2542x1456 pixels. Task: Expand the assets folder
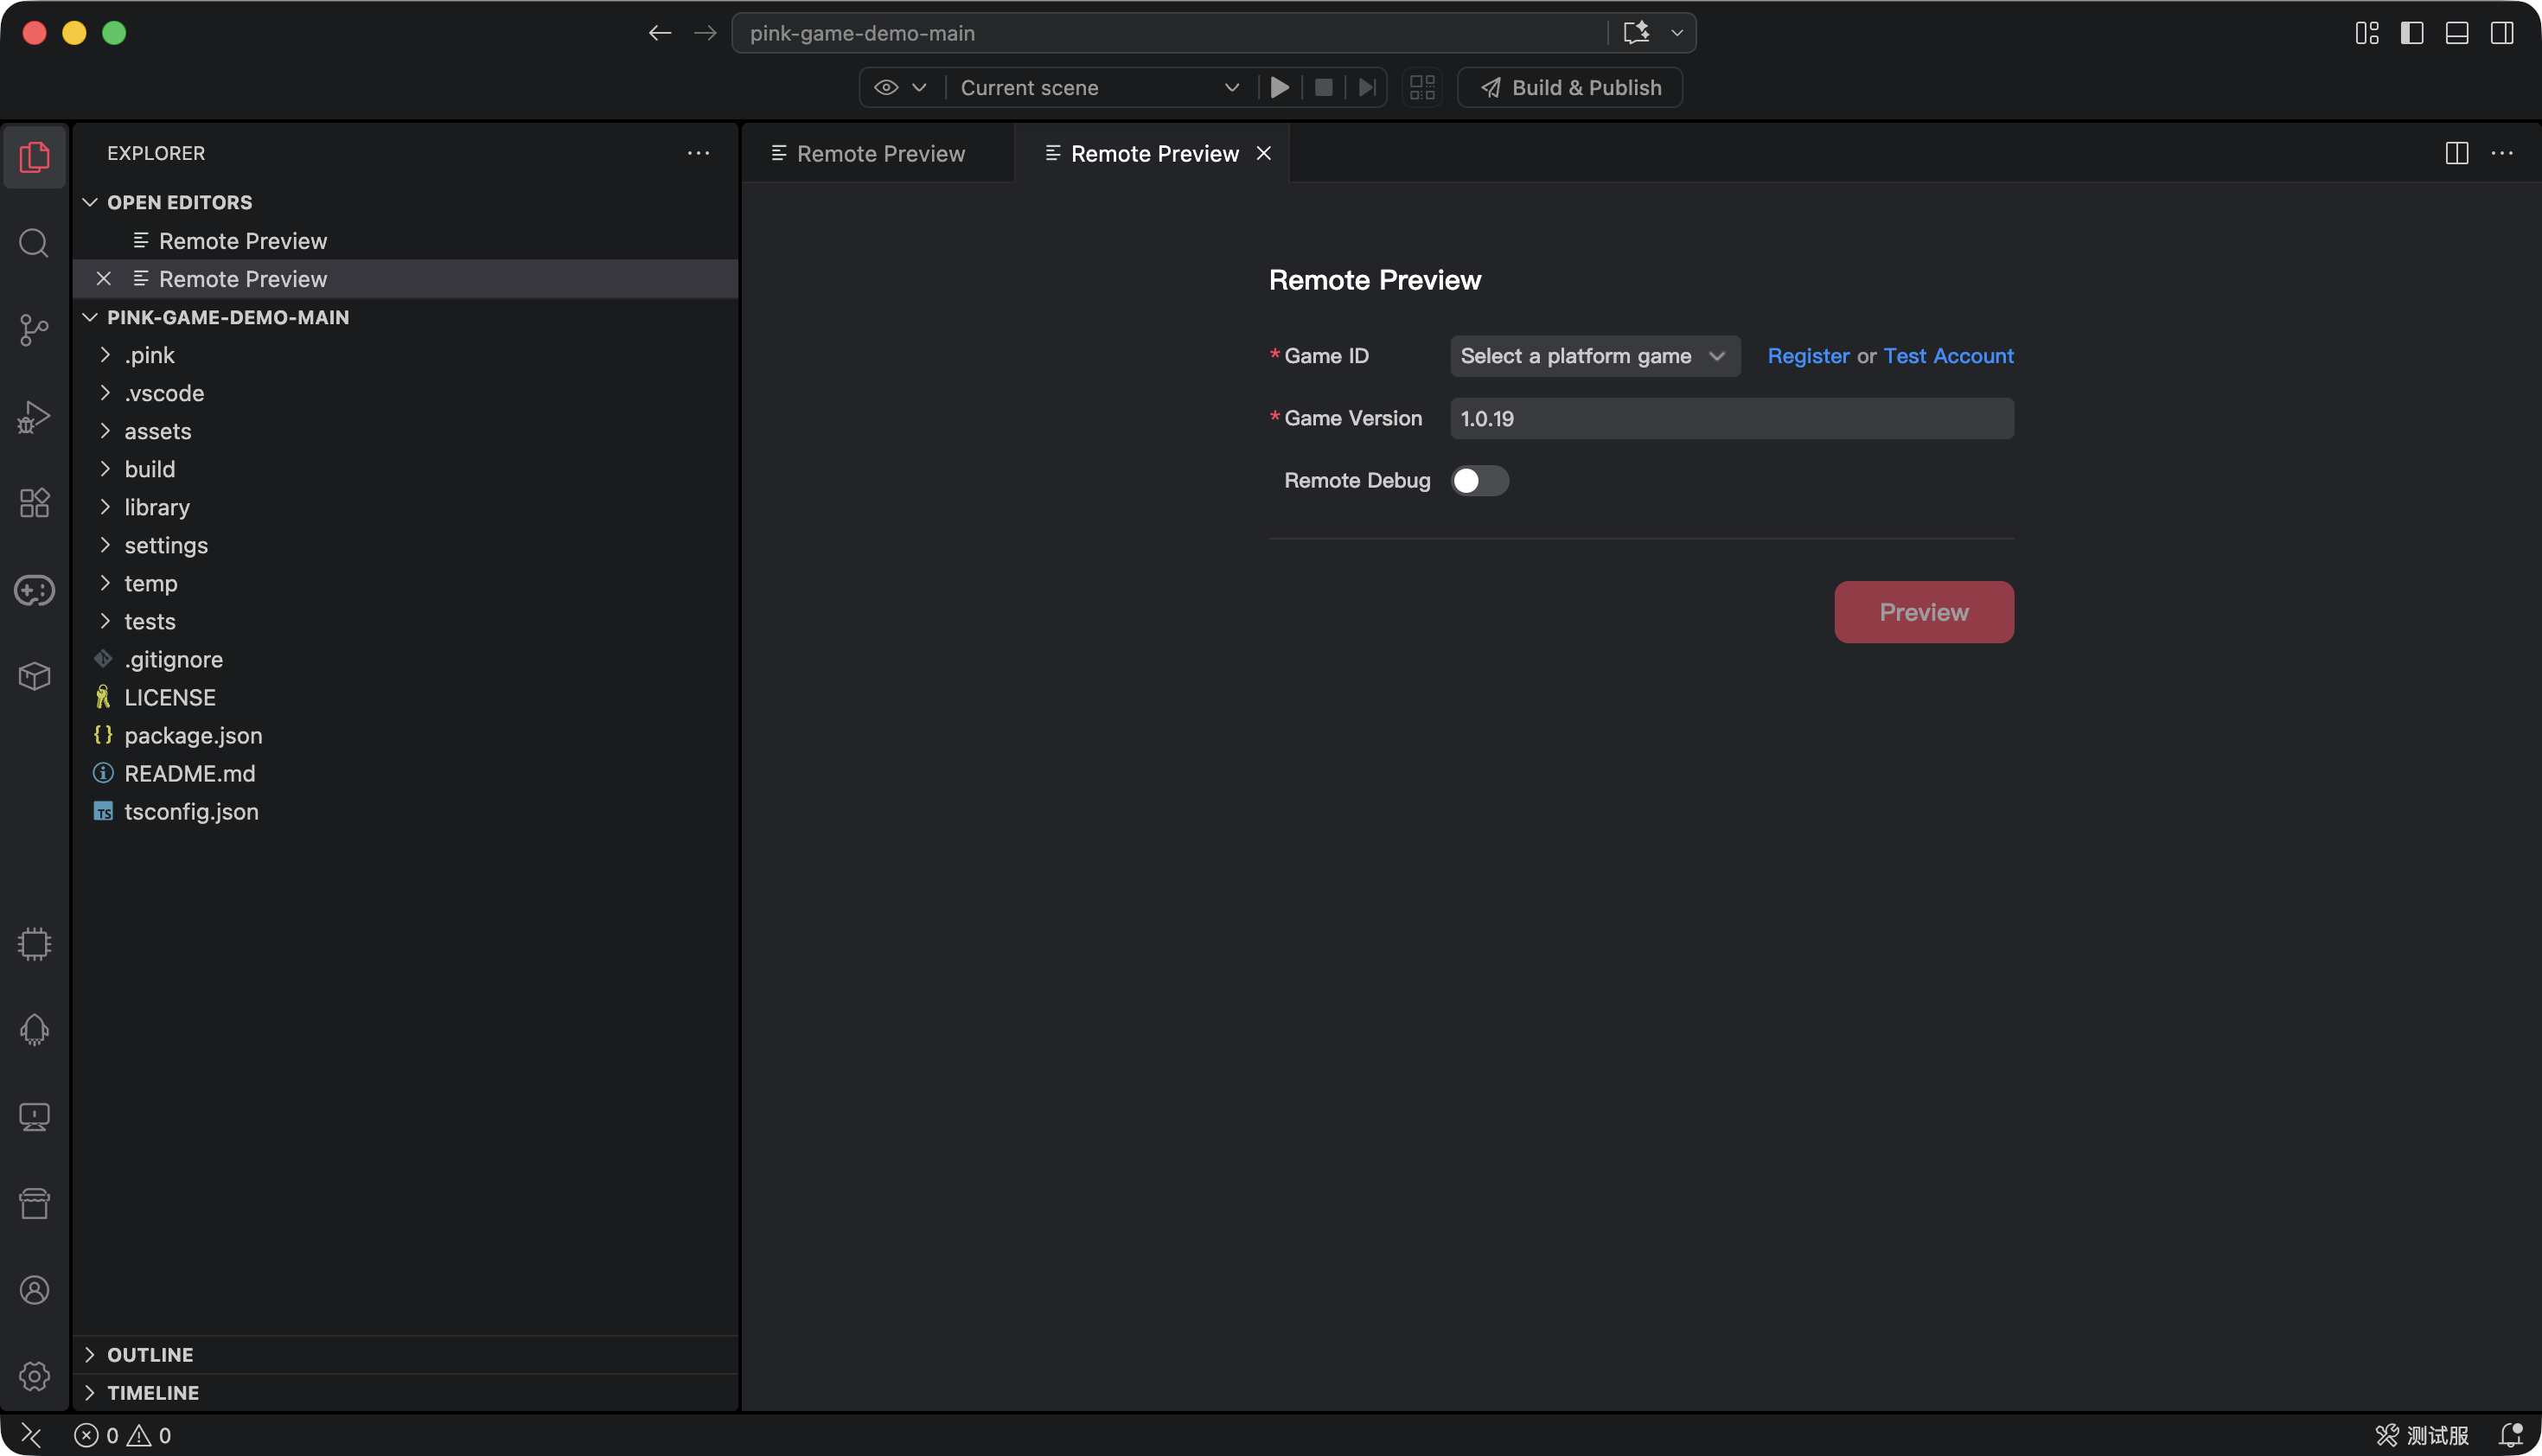tap(405, 431)
